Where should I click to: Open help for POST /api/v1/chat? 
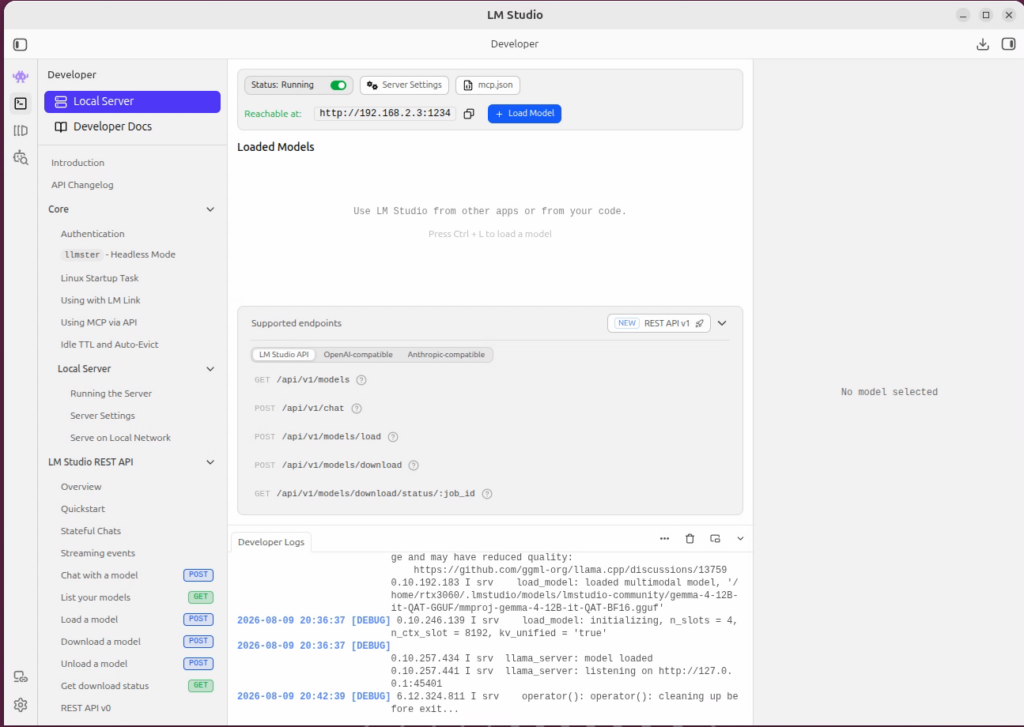click(357, 408)
